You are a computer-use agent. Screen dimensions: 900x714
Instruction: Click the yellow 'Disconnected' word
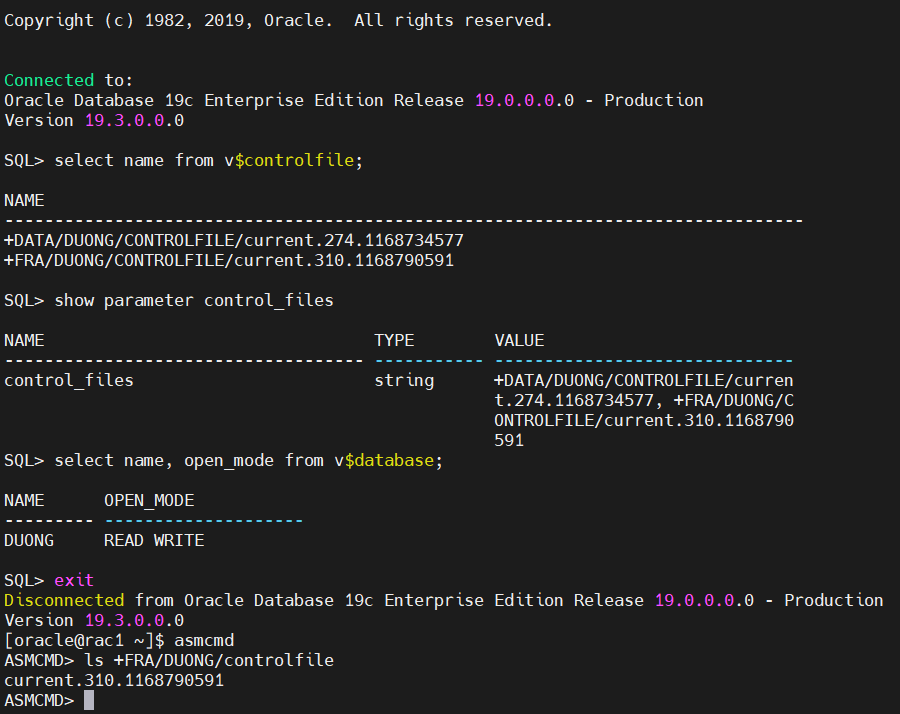64,600
